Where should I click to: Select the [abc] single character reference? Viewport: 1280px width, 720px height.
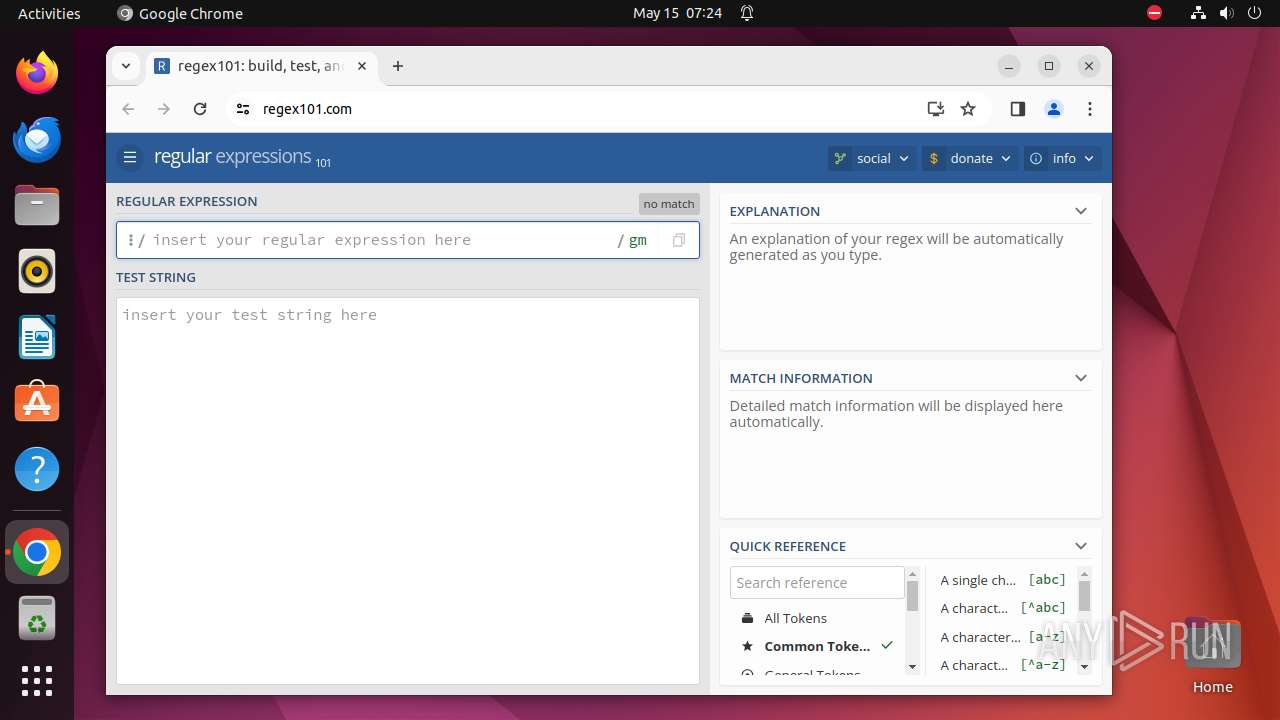(1003, 580)
